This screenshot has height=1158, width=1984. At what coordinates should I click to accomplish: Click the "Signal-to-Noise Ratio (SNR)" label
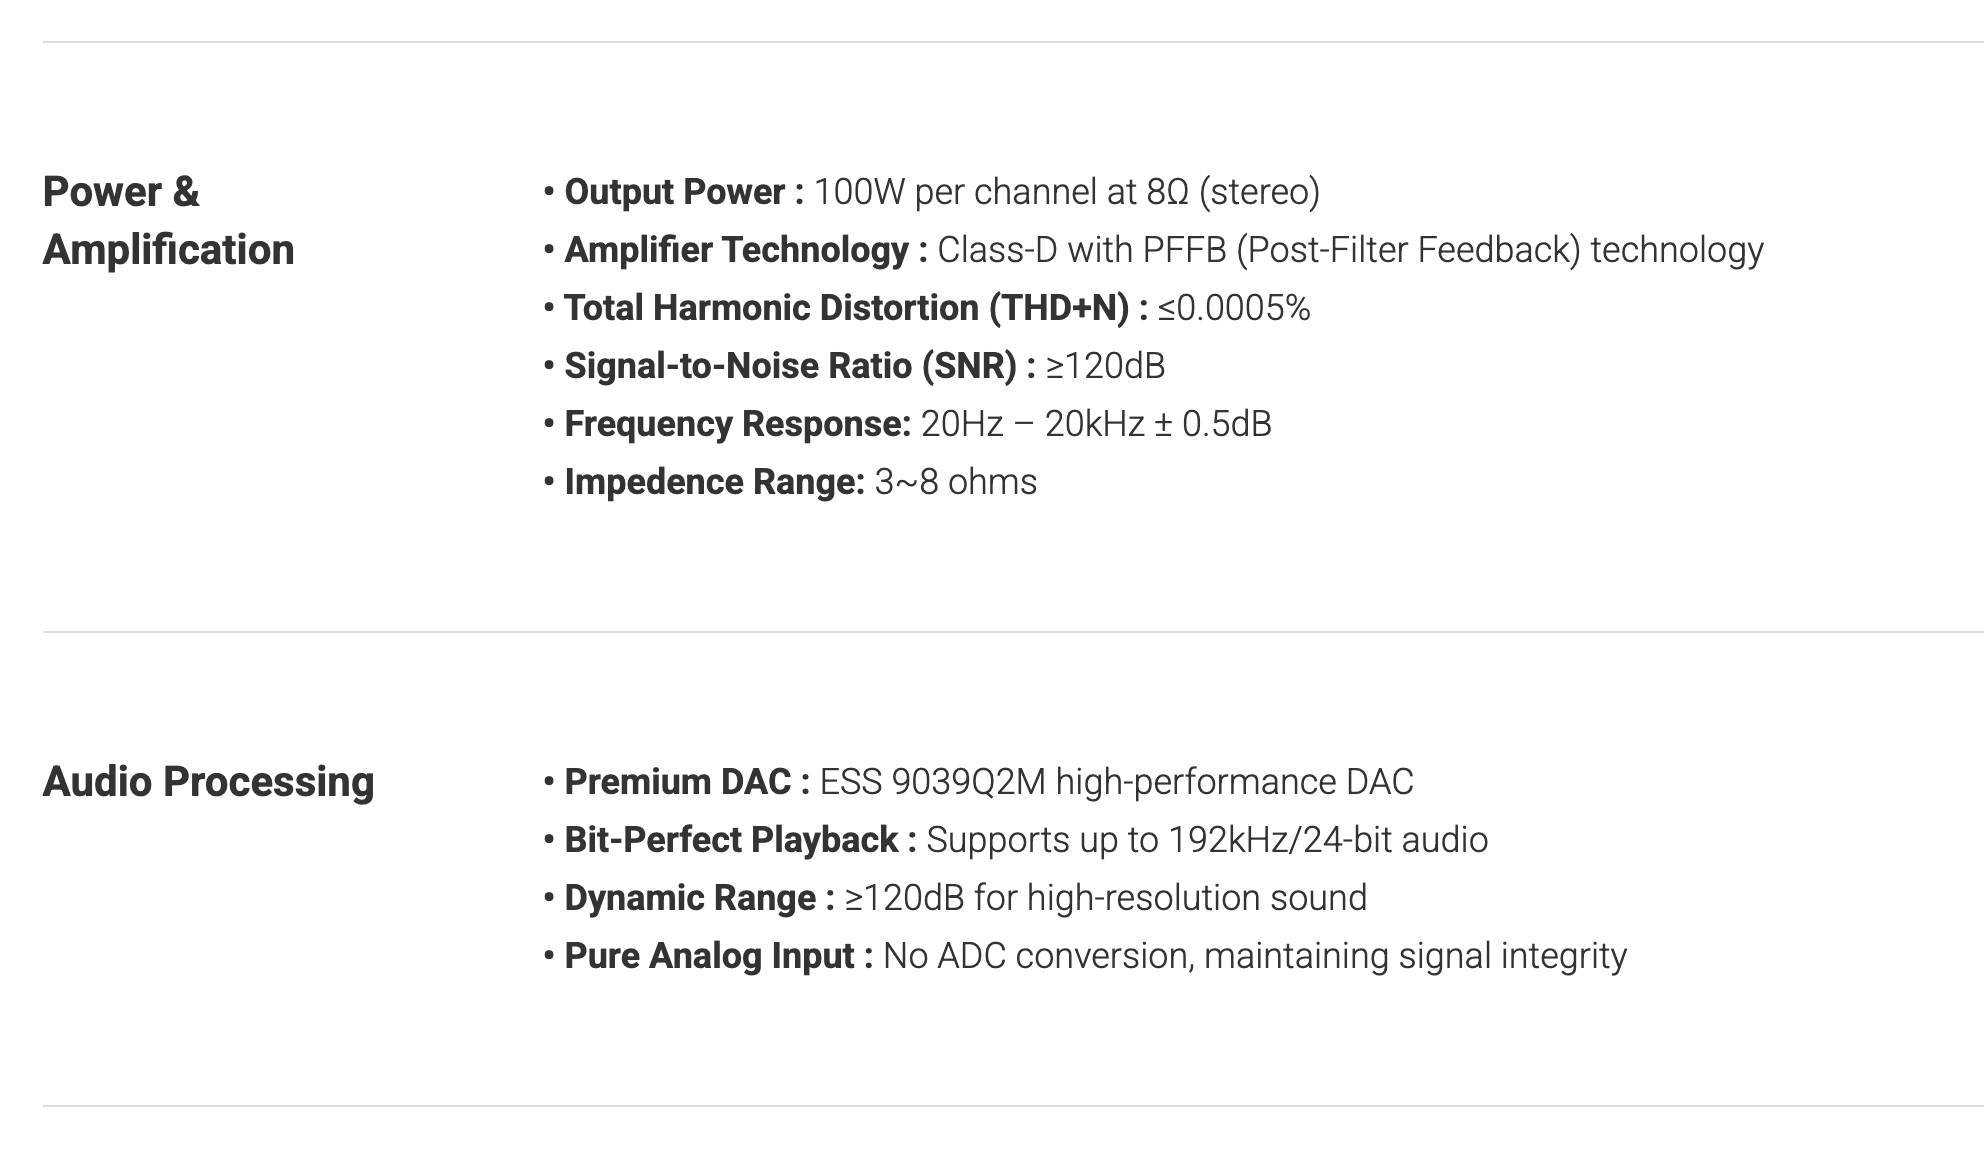790,366
